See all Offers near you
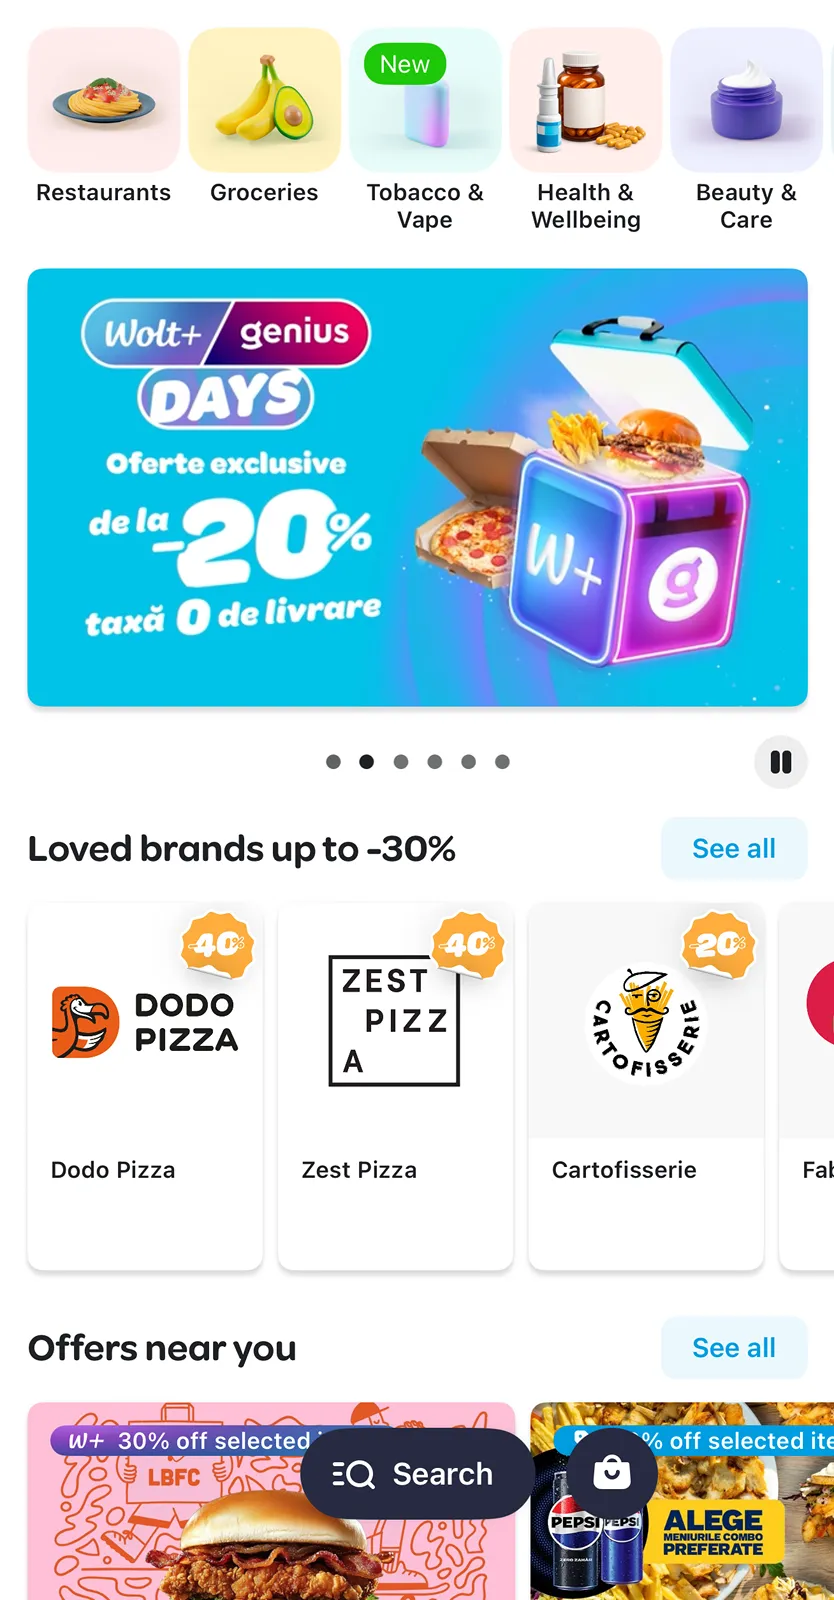This screenshot has height=1600, width=834. tap(734, 1348)
